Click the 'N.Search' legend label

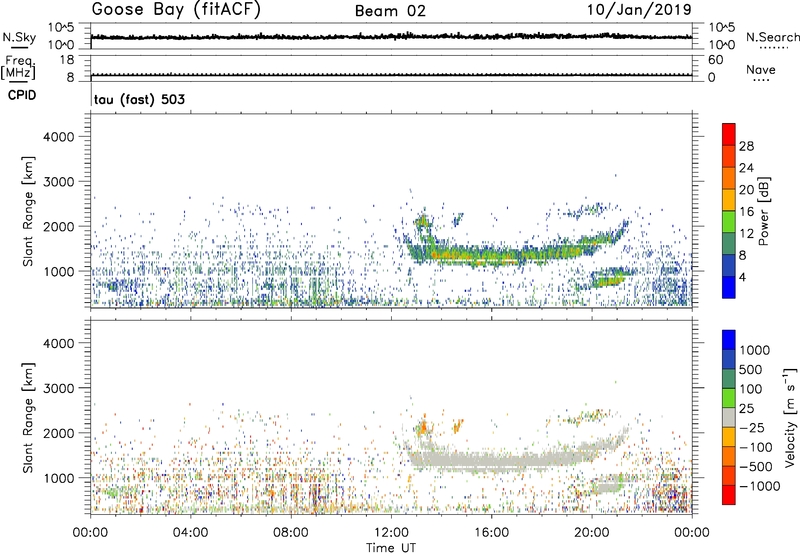[772, 37]
